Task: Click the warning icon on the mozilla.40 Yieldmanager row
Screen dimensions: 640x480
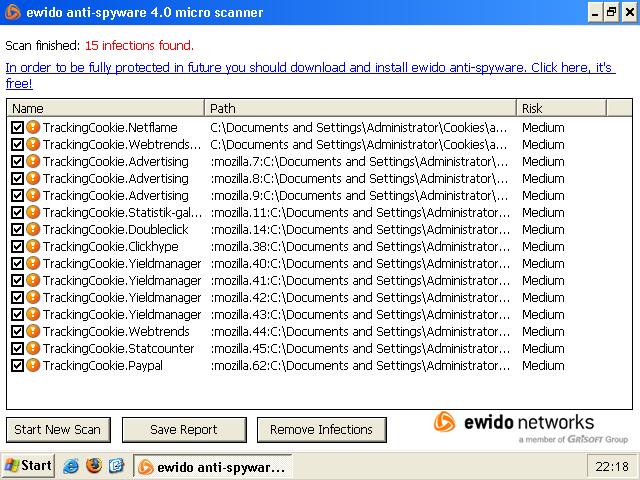Action: pyautogui.click(x=33, y=263)
